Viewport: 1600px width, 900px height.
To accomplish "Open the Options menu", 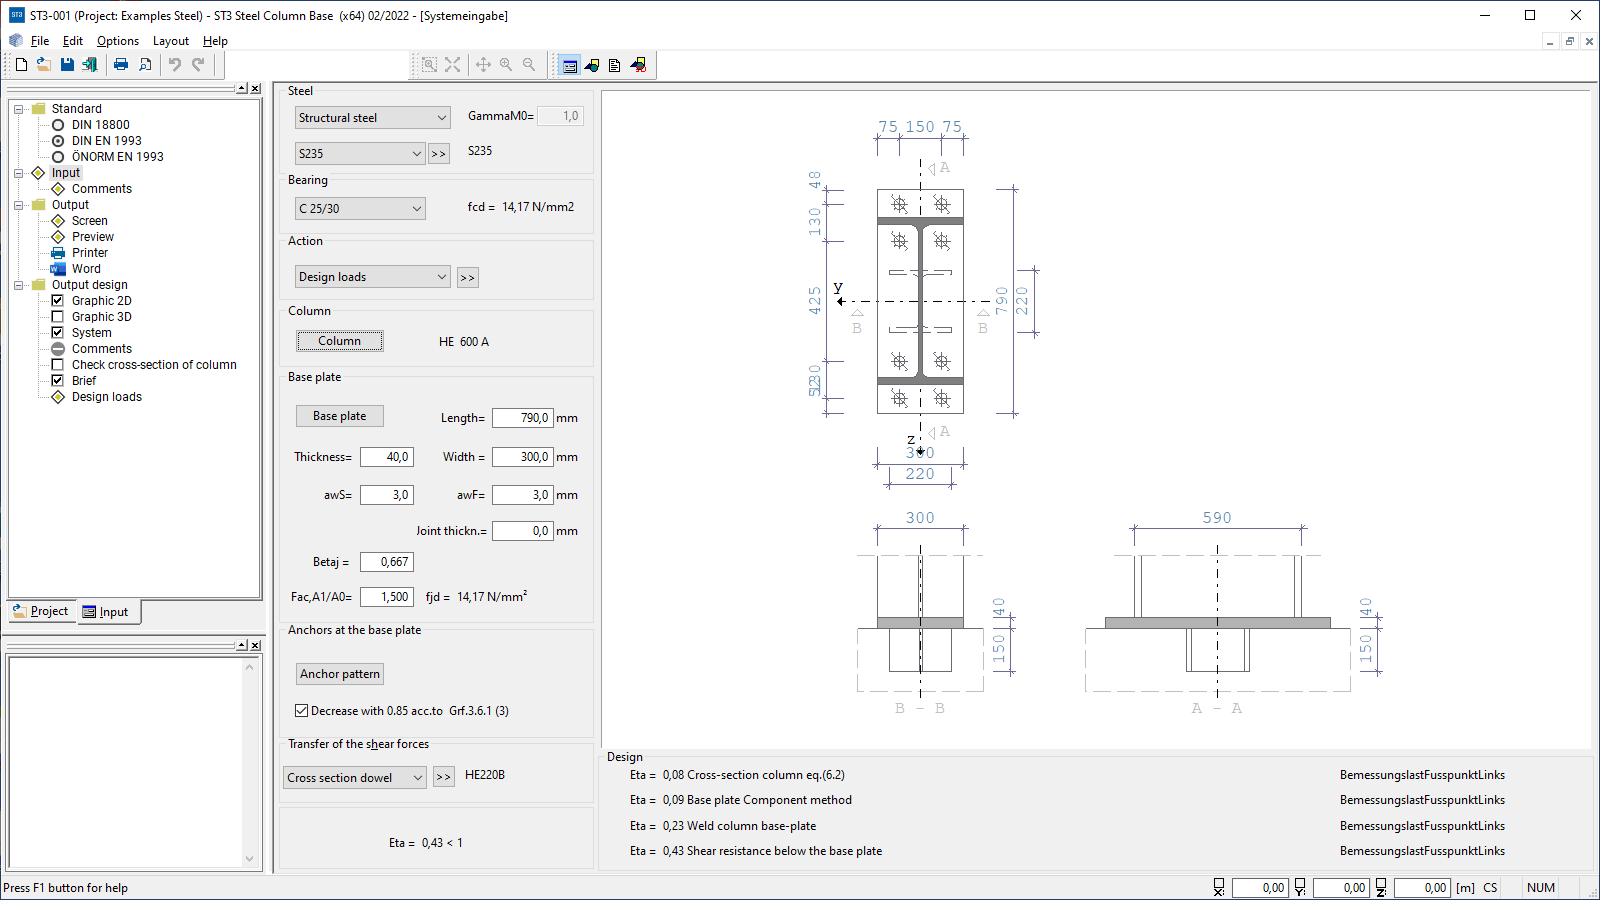I will coord(118,41).
